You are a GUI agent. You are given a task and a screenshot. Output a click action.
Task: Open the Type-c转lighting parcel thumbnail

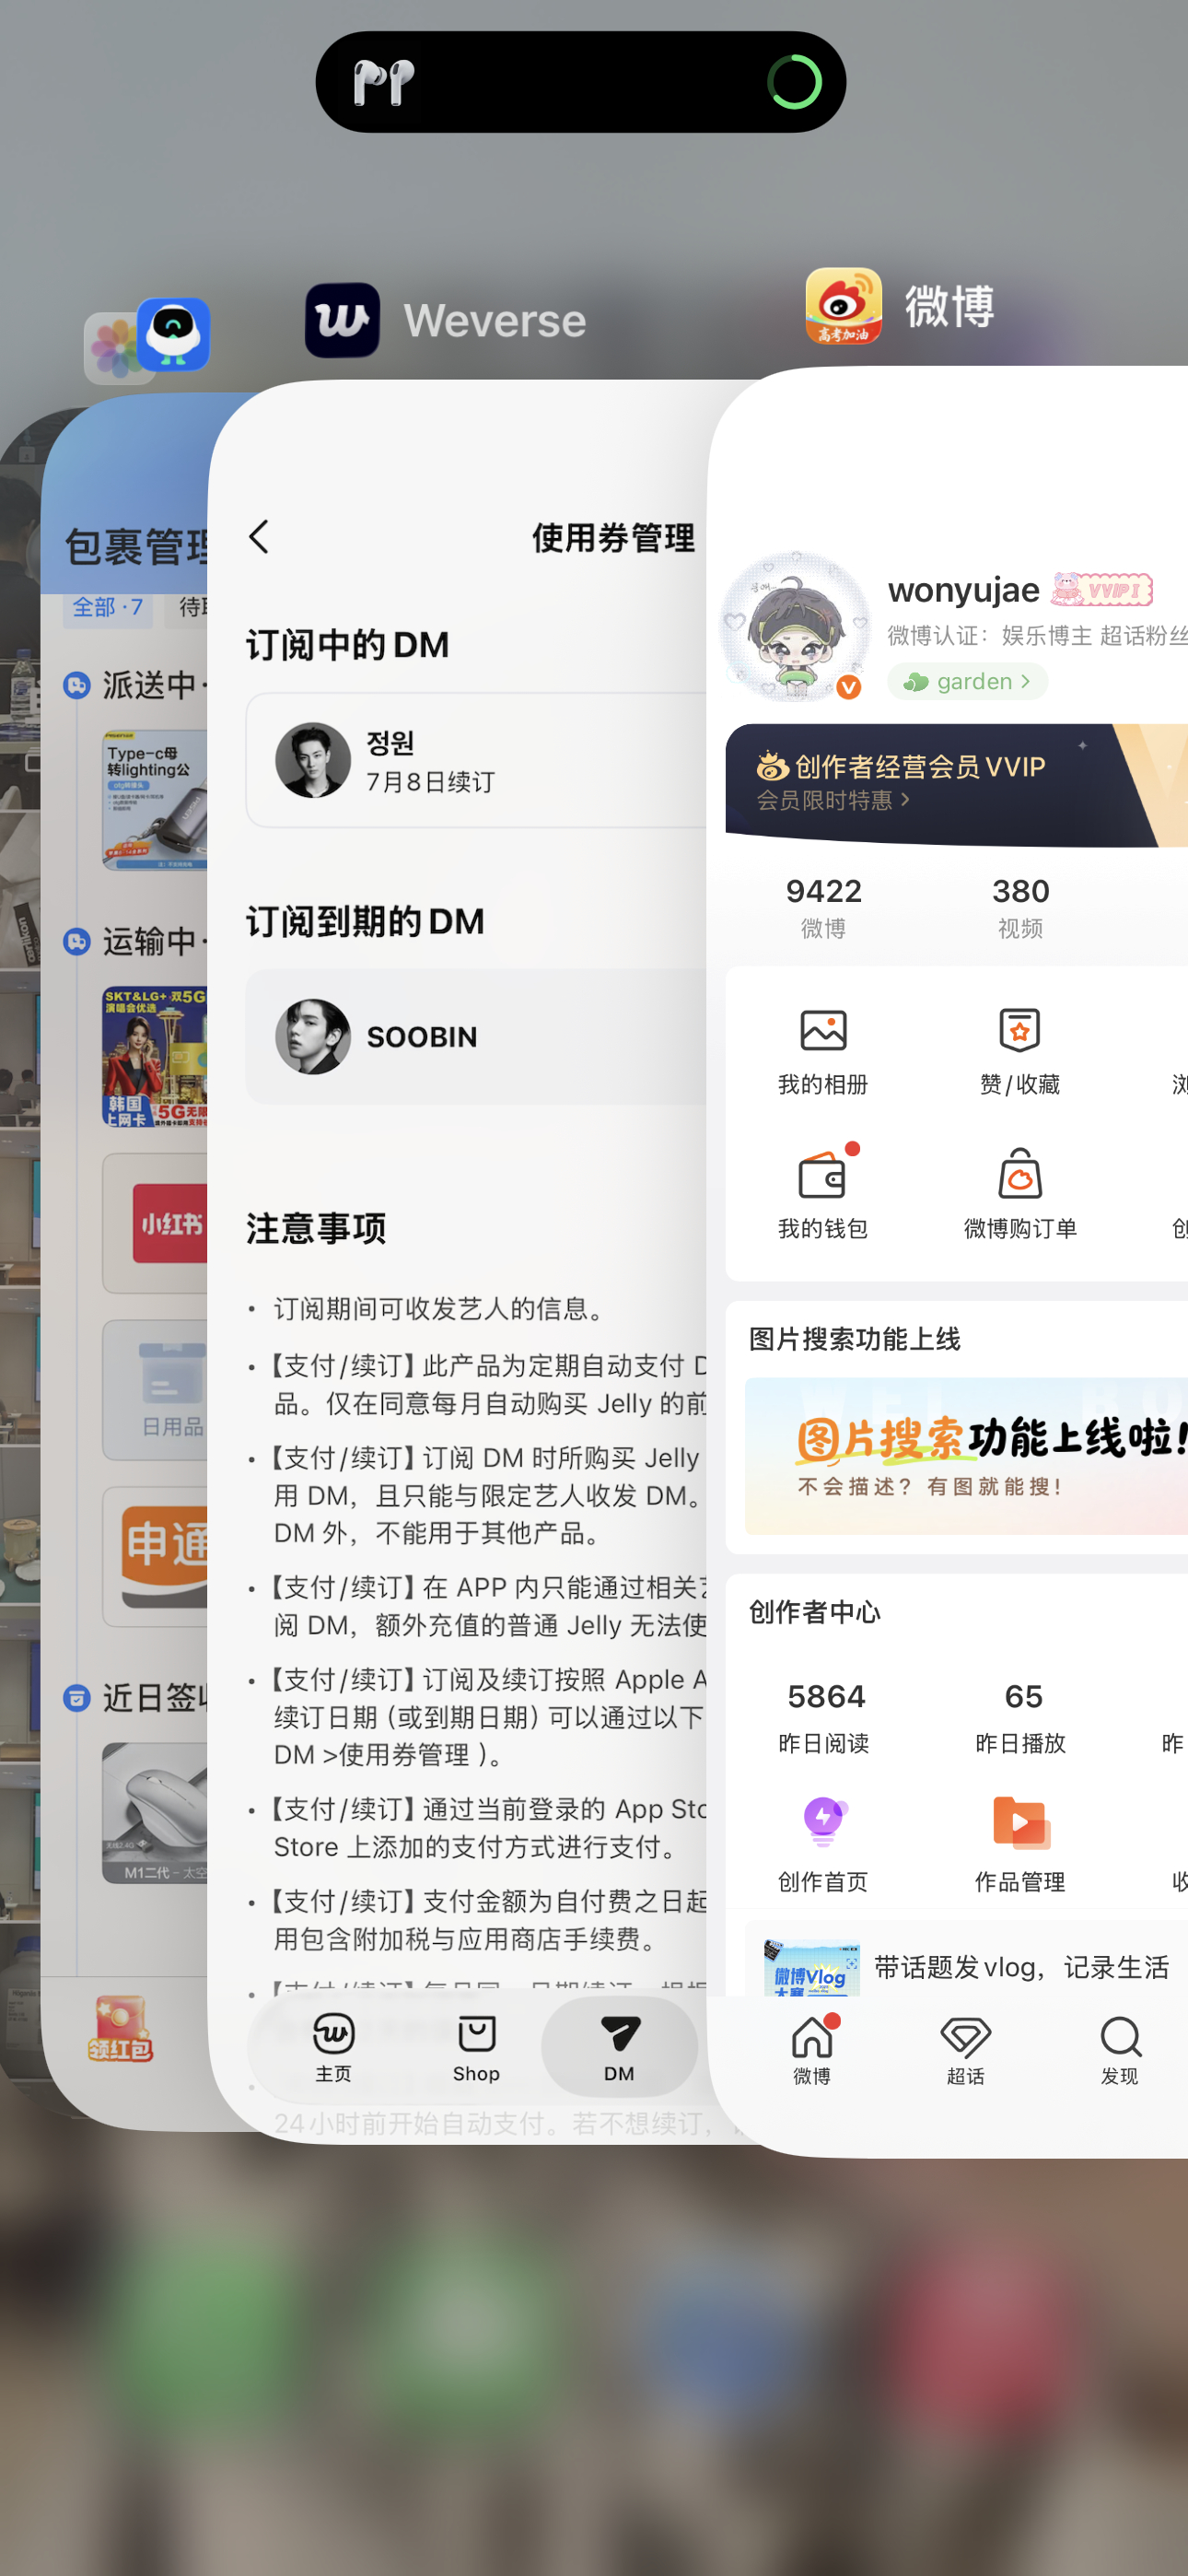coord(155,800)
